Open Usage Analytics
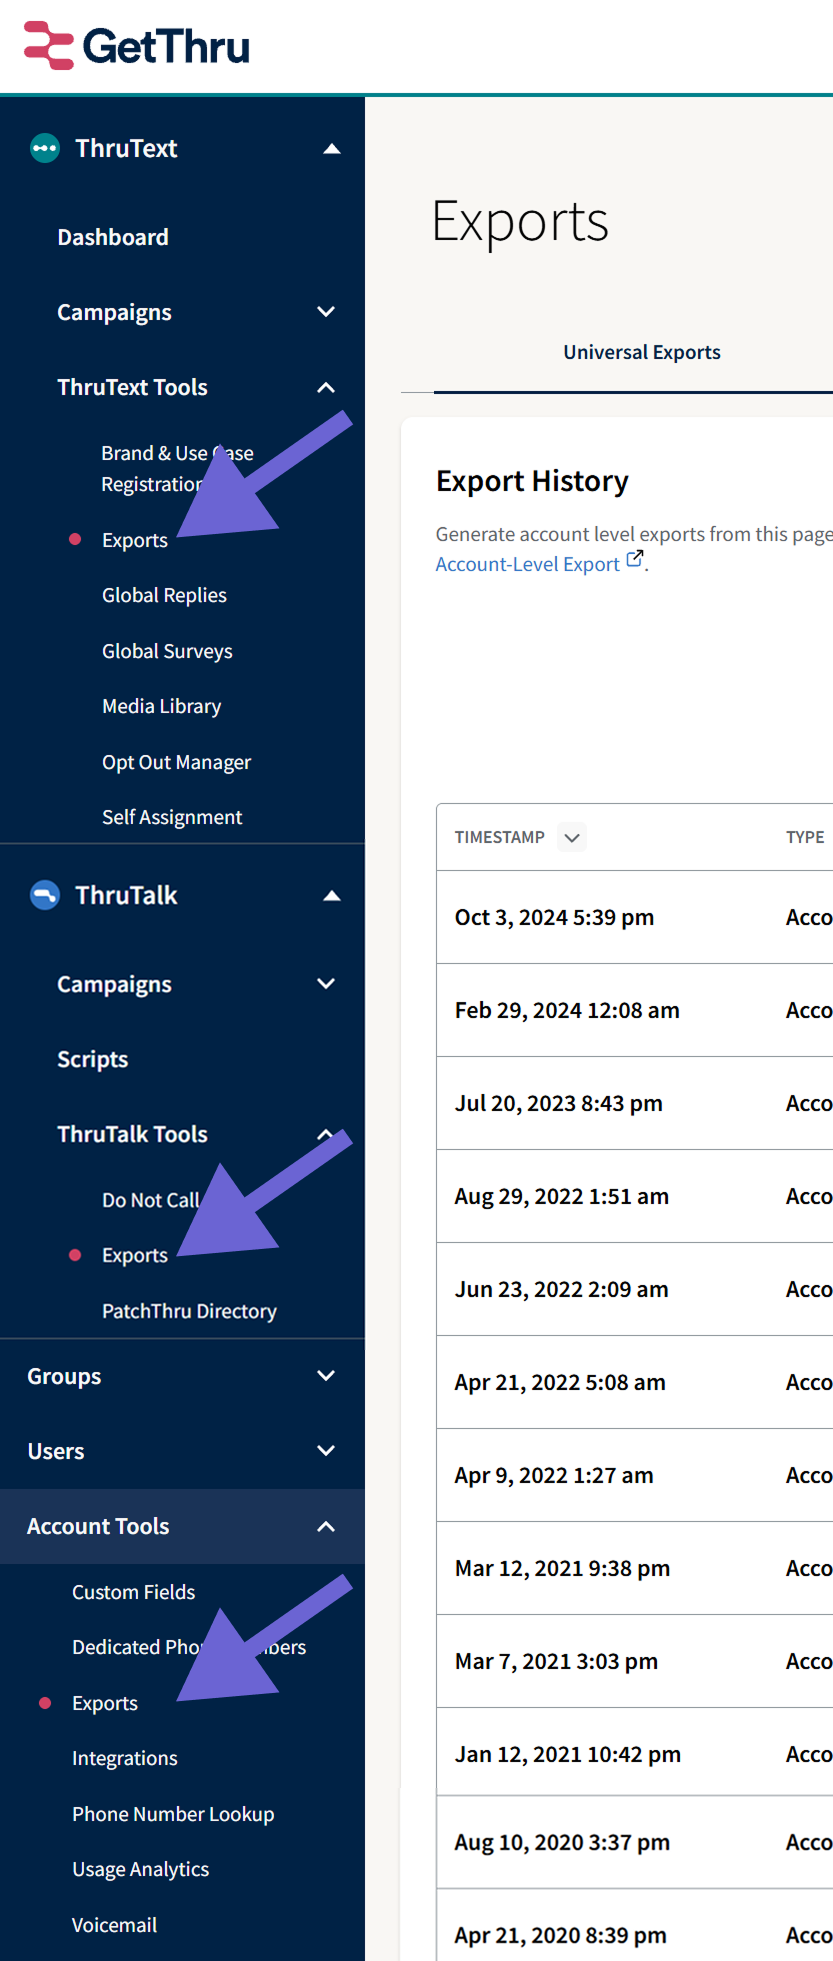The width and height of the screenshot is (833, 1961). pos(140,1869)
